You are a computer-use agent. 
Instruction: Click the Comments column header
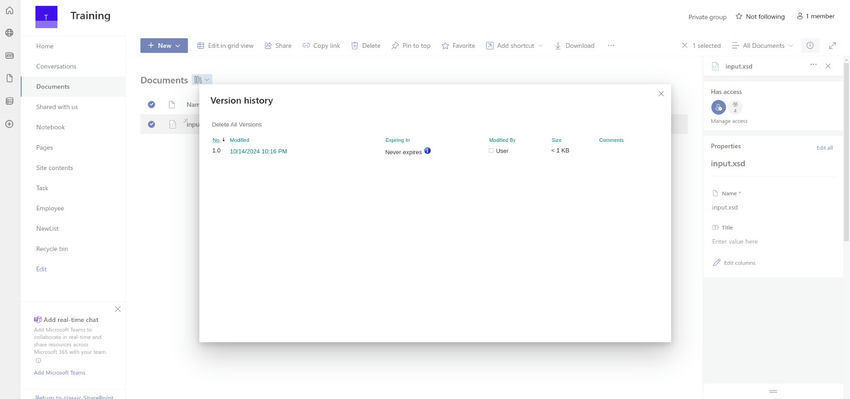click(x=611, y=140)
